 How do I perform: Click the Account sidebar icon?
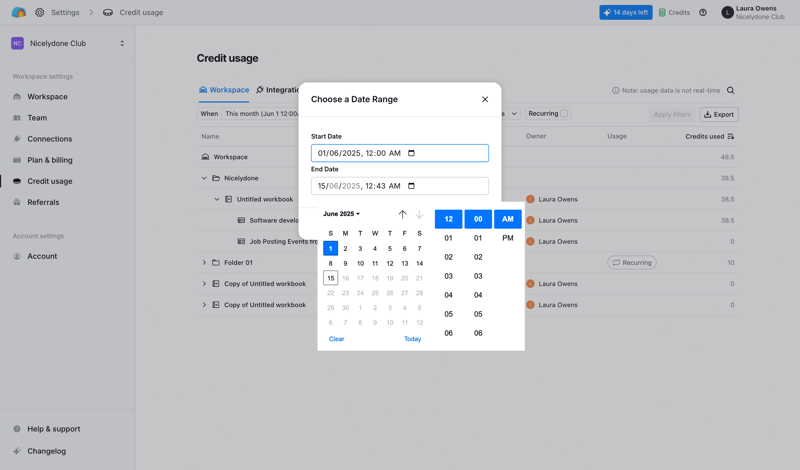pos(17,256)
